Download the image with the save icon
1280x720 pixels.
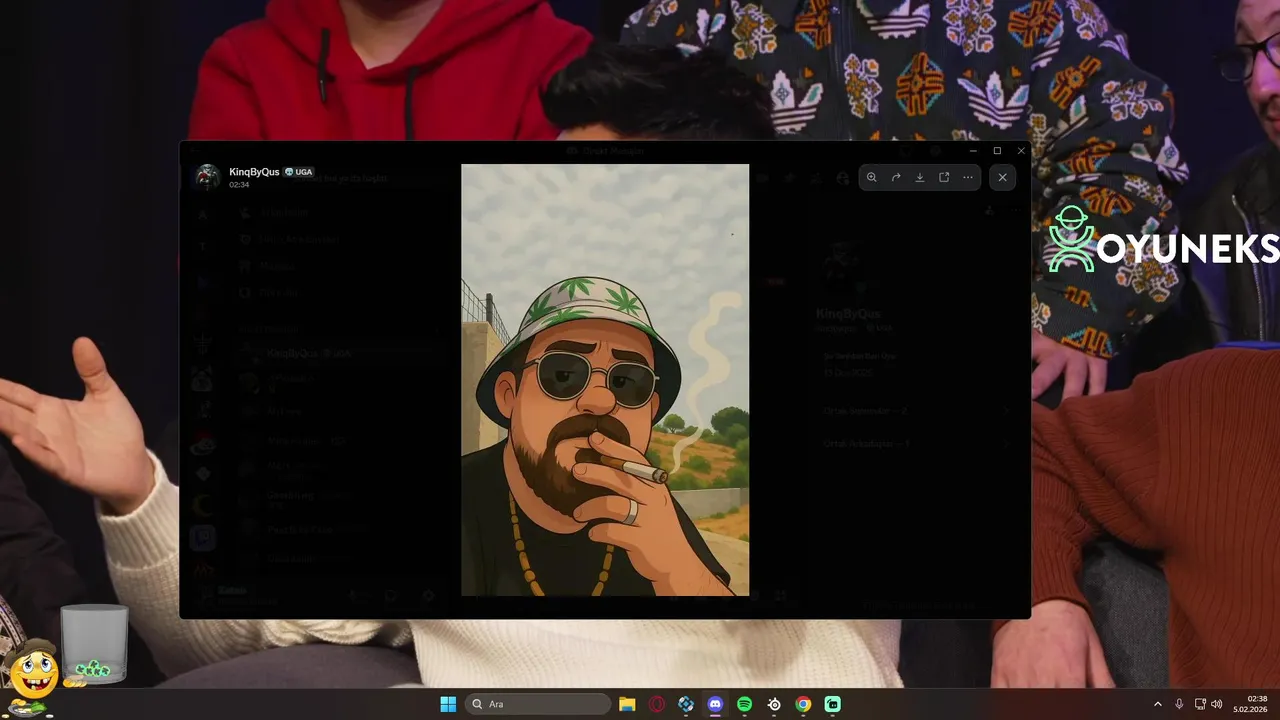coord(920,177)
